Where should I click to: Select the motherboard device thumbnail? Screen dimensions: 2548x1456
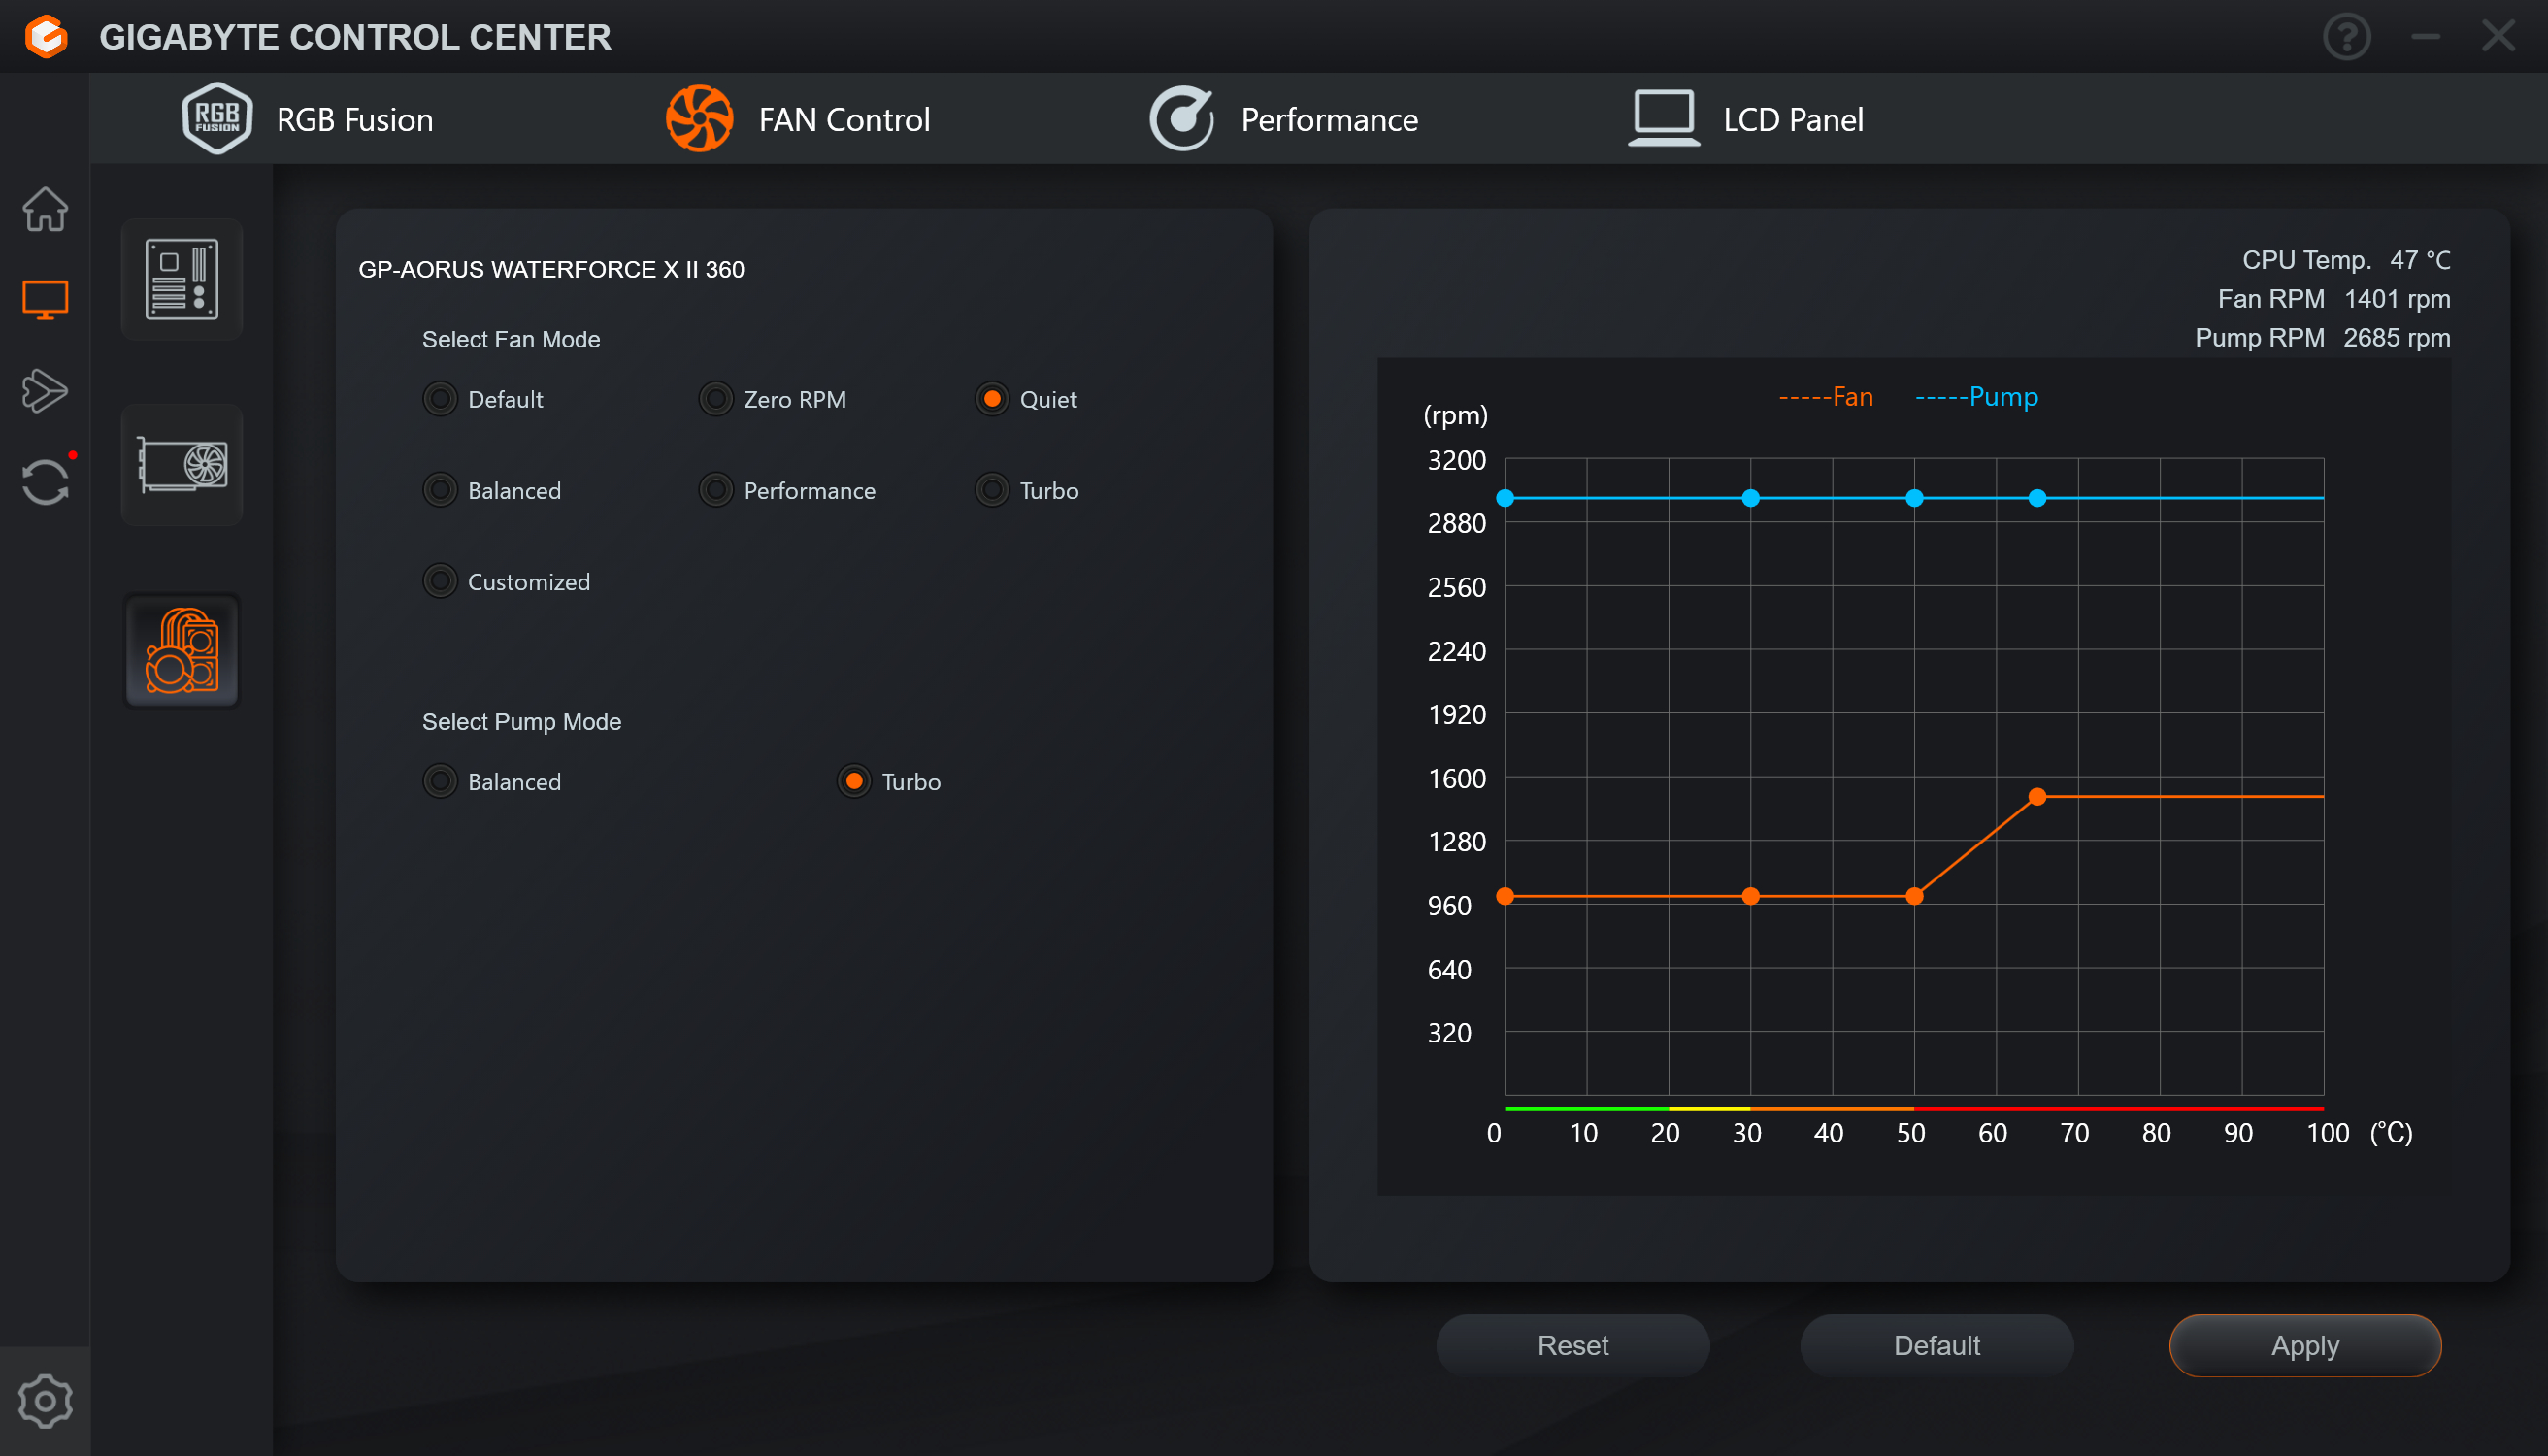pyautogui.click(x=182, y=279)
